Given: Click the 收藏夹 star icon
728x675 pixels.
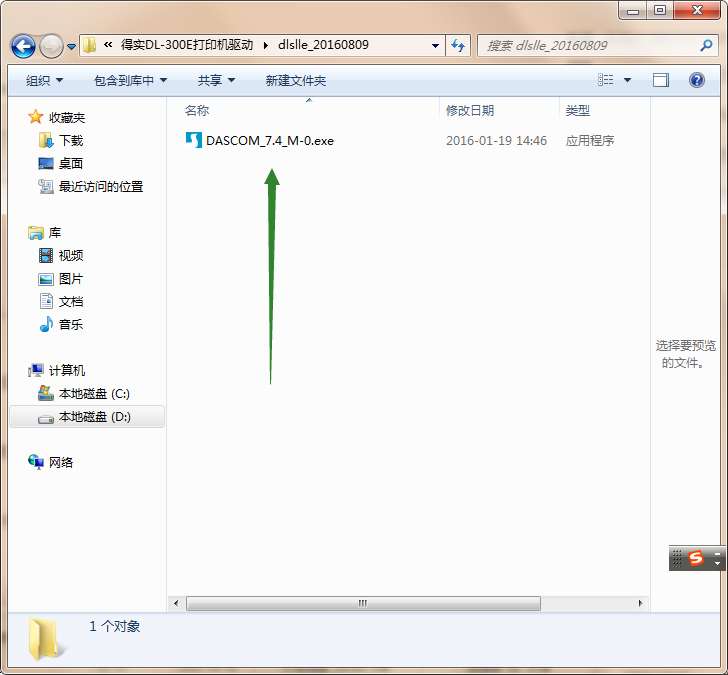Looking at the screenshot, I should point(36,117).
